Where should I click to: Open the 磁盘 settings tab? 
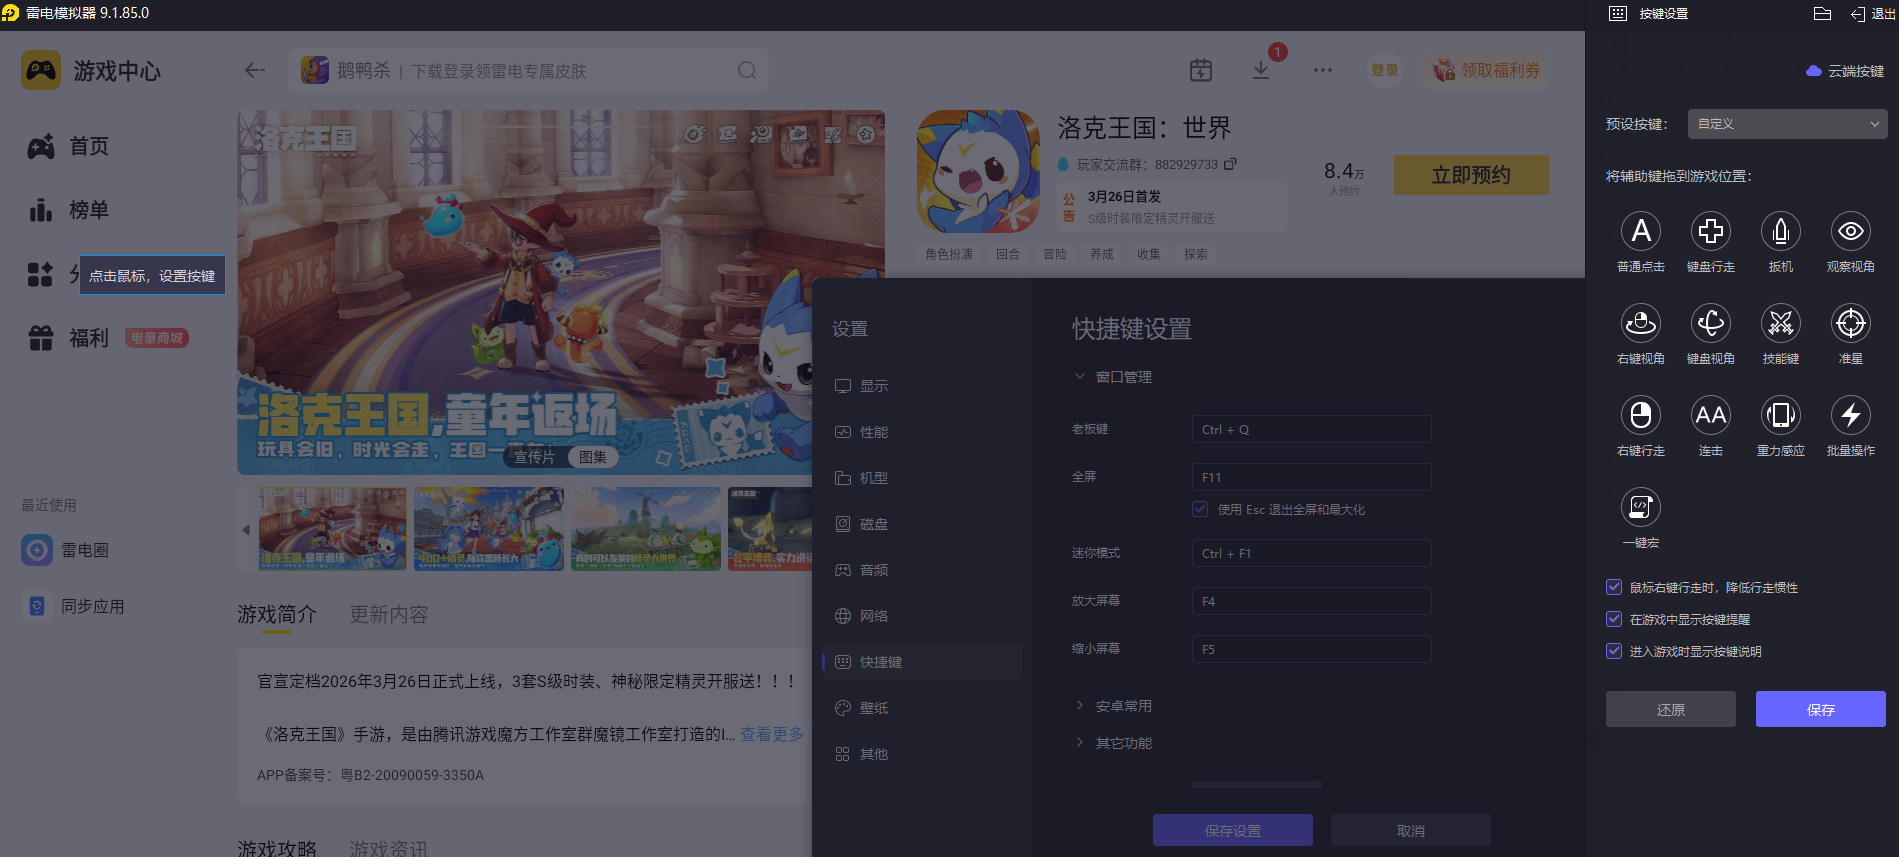pyautogui.click(x=921, y=524)
